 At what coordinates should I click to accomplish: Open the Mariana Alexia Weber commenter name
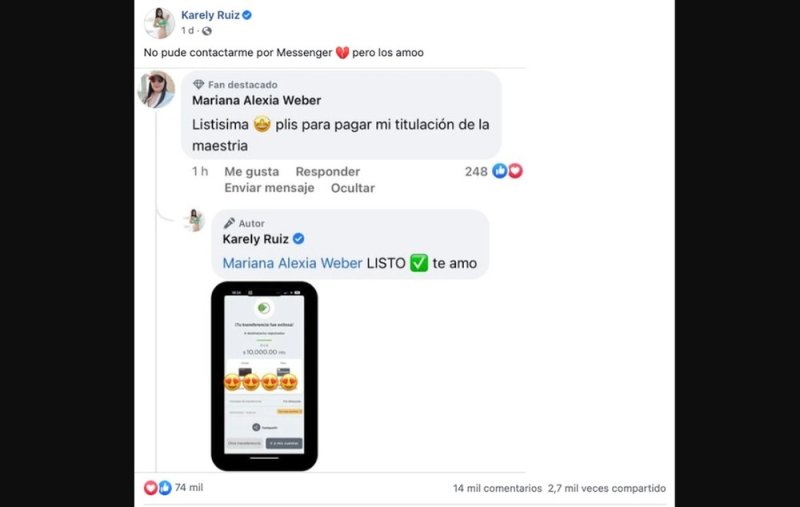(x=257, y=100)
